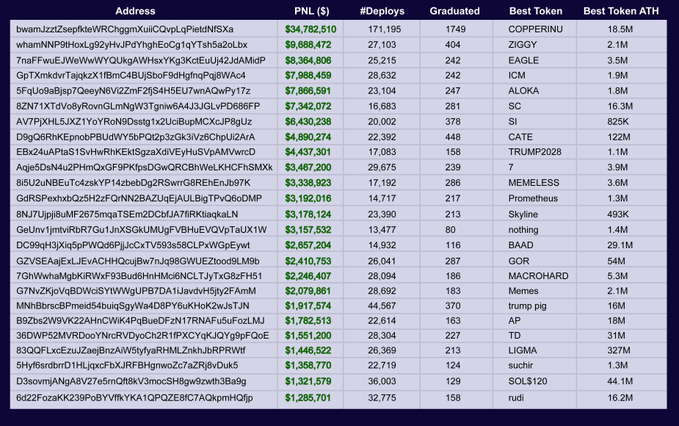Click the MACROHARD token name
Image resolution: width=679 pixels, height=426 pixels.
pos(538,276)
